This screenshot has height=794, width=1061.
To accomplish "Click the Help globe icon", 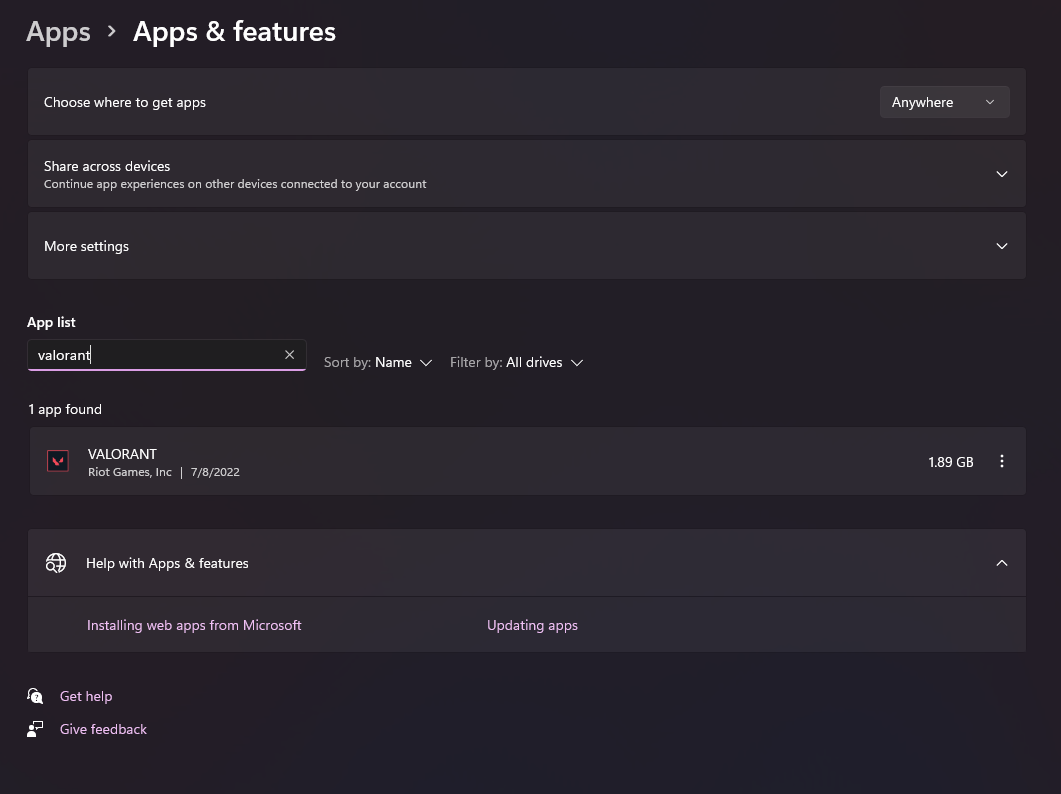I will tap(56, 563).
